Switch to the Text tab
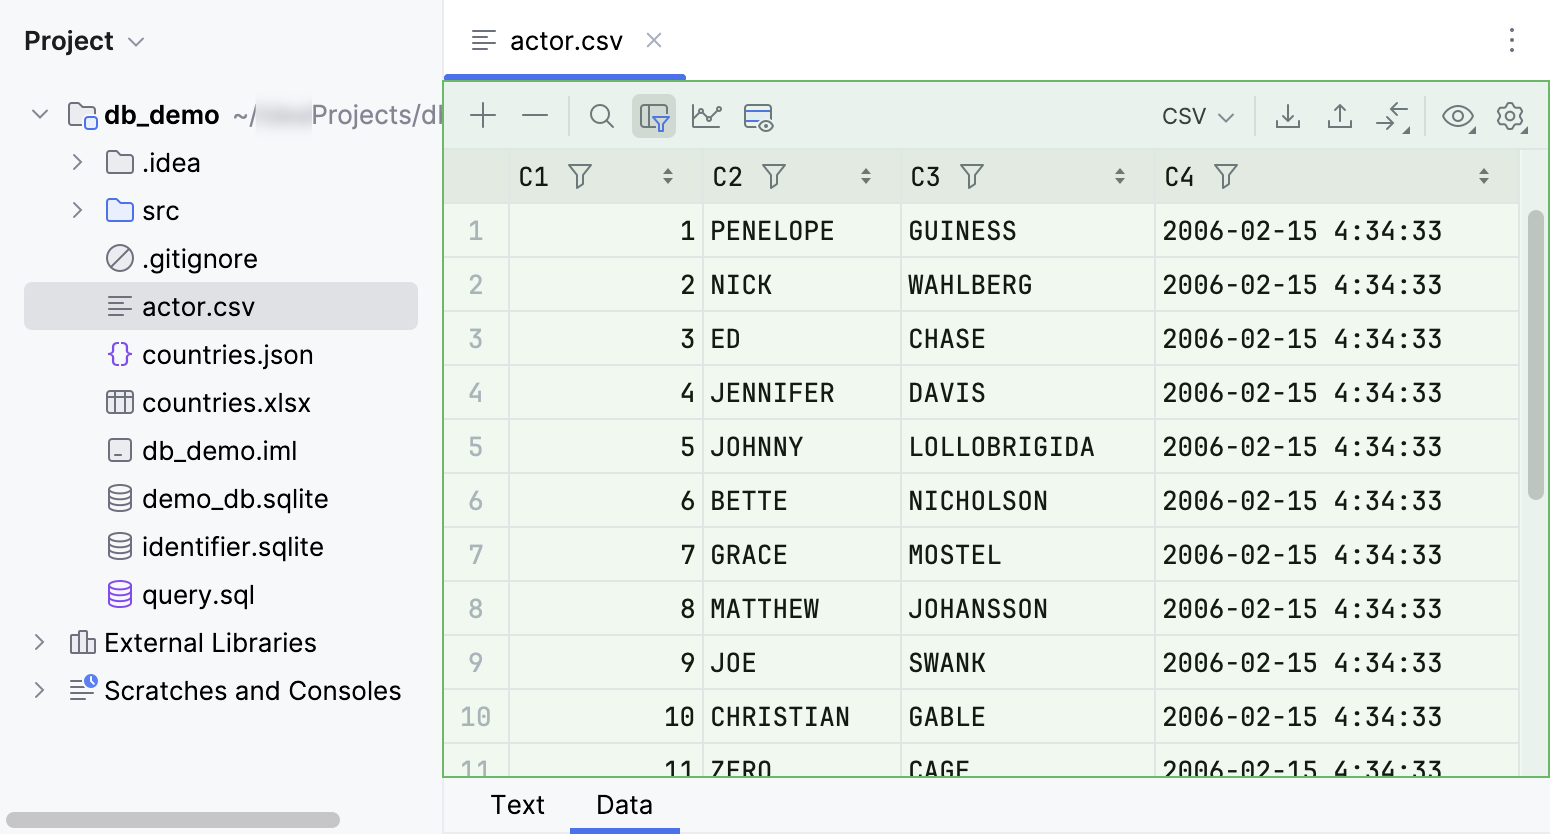The width and height of the screenshot is (1550, 834). pyautogui.click(x=517, y=805)
